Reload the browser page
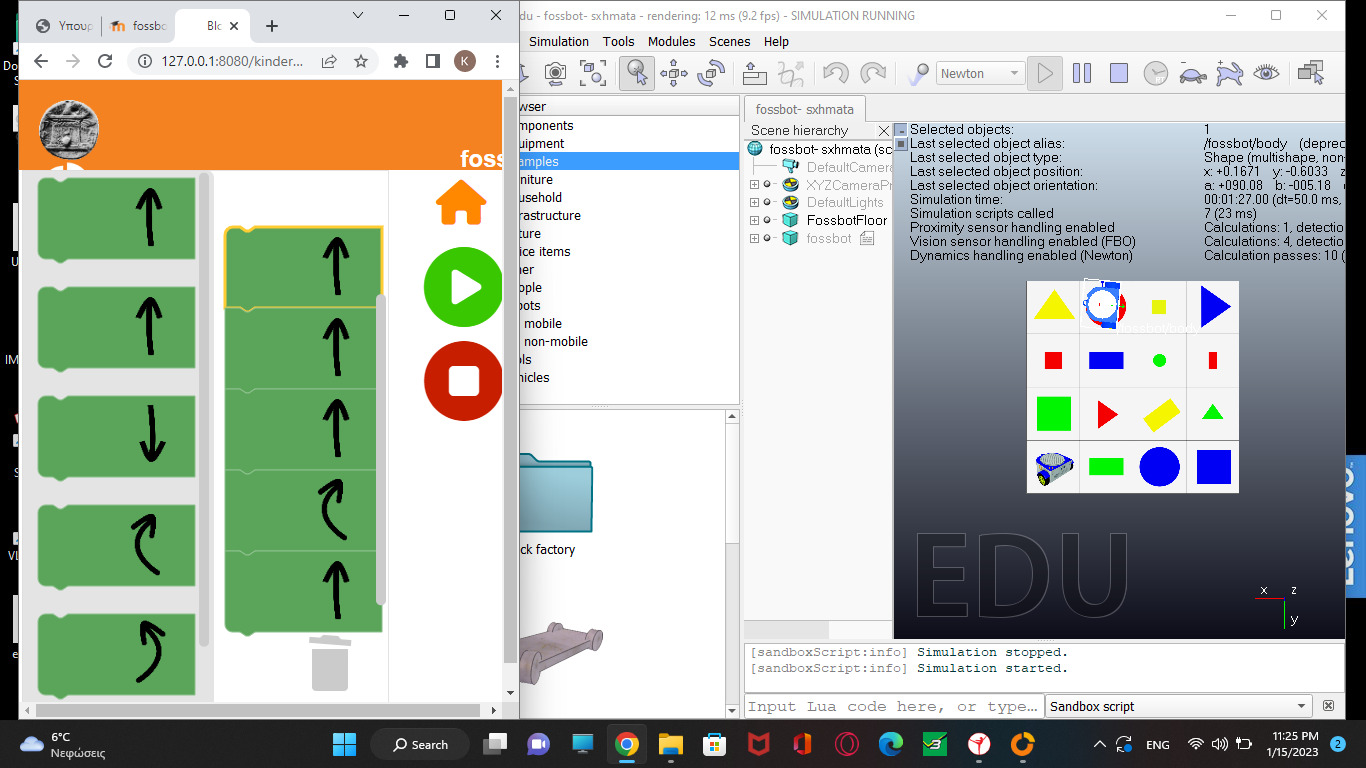 [105, 61]
